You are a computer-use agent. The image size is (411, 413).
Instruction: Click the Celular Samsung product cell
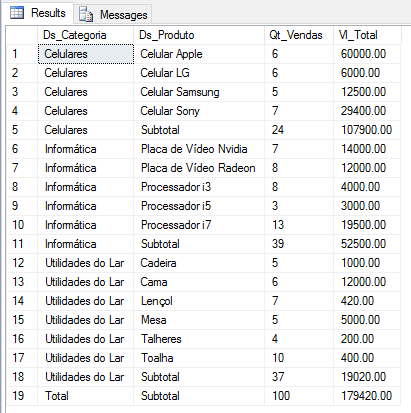(199, 92)
